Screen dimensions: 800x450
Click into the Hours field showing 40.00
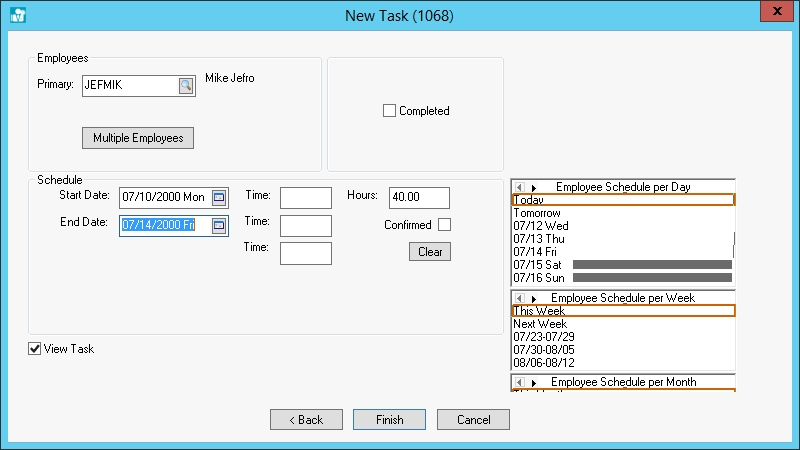pos(419,197)
